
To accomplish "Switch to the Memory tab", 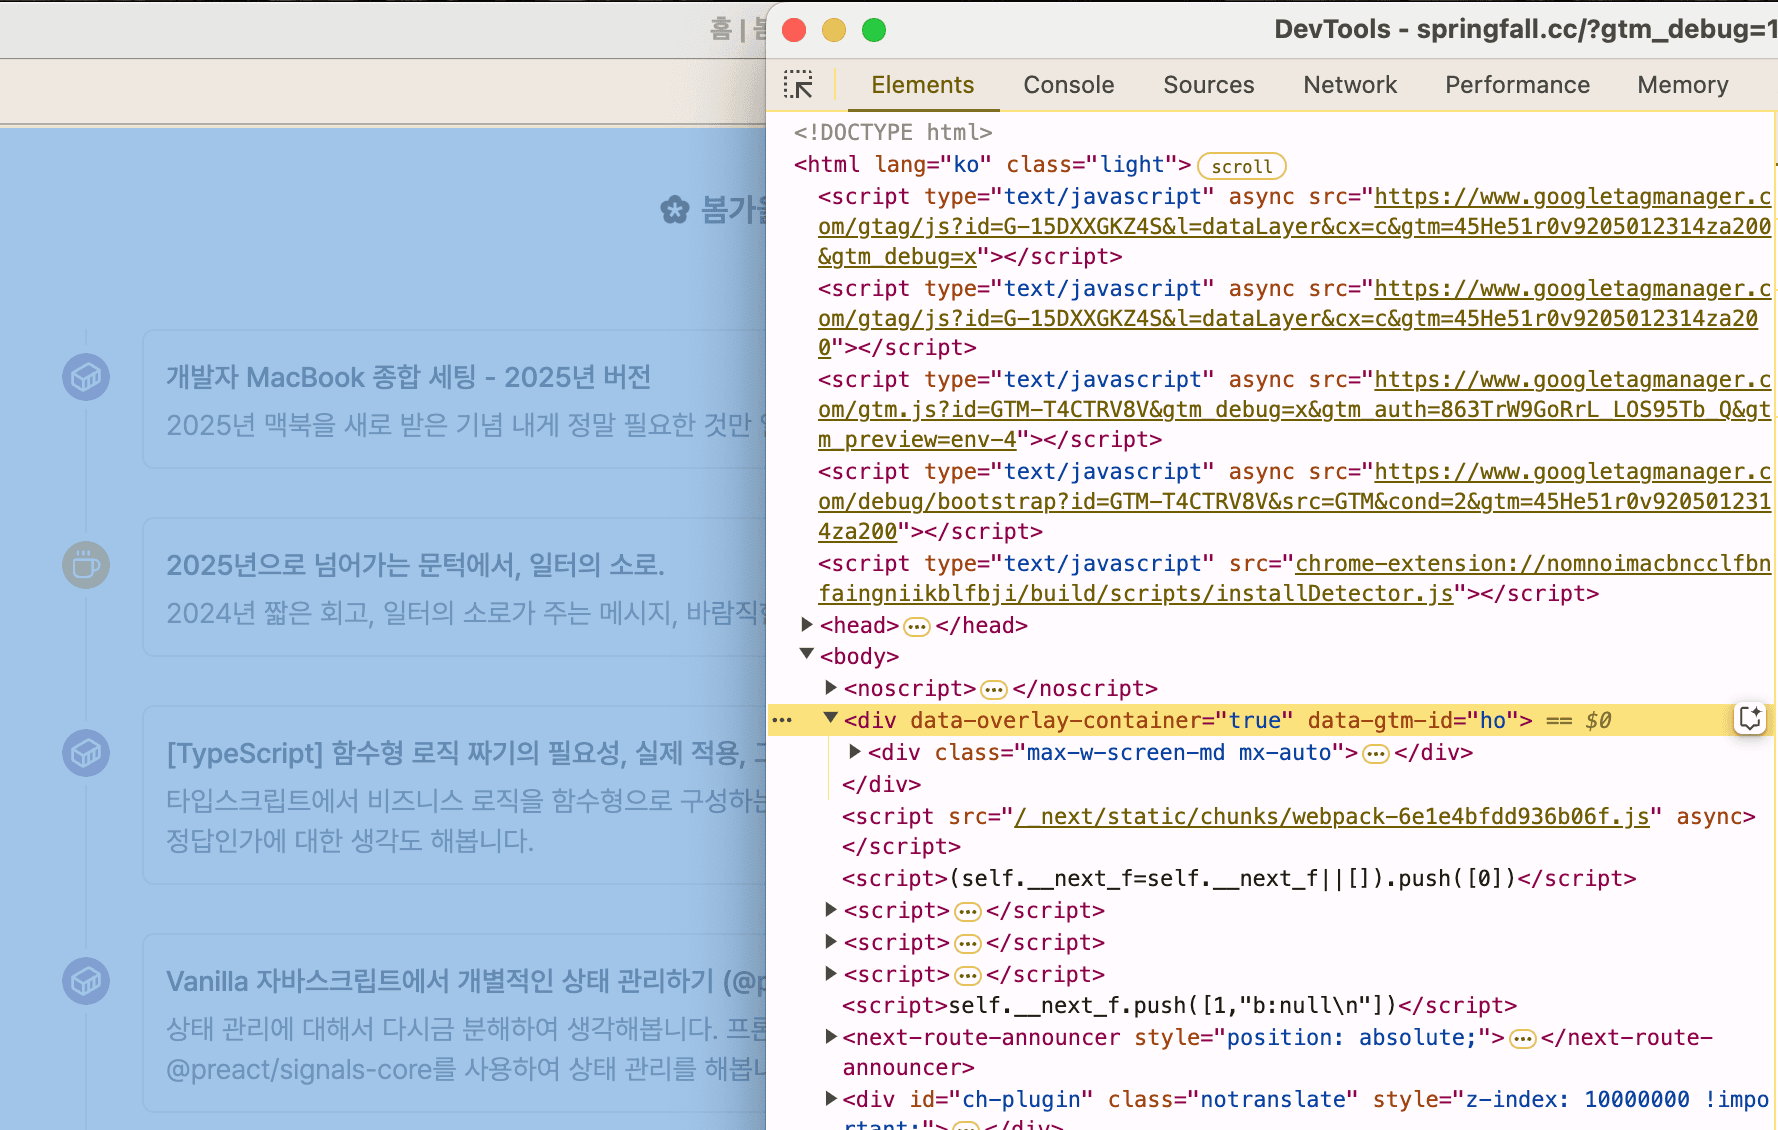I will [x=1682, y=85].
